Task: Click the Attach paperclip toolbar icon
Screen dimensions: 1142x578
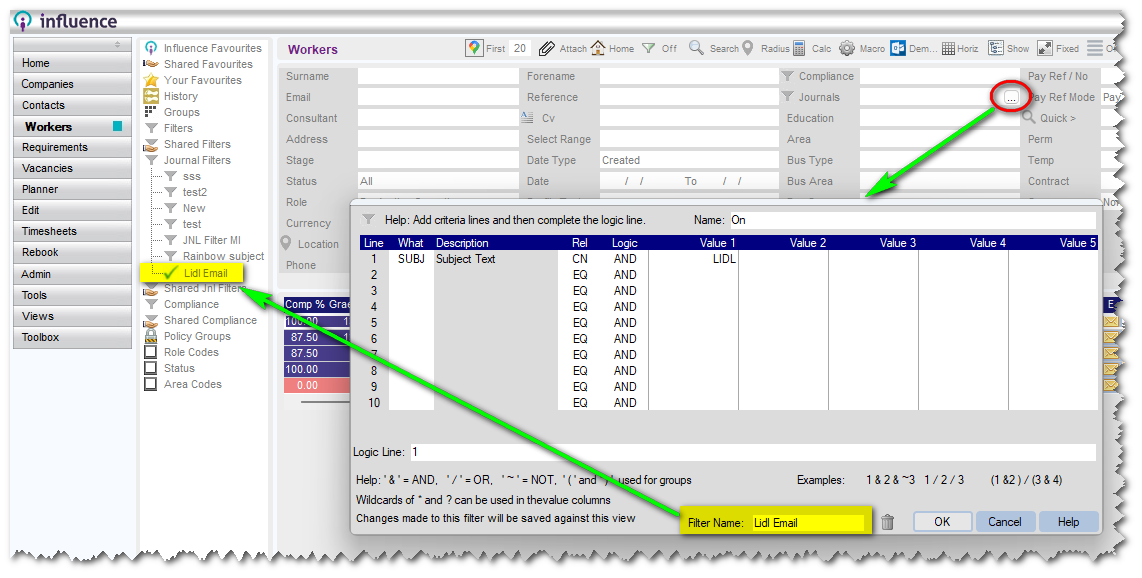Action: click(x=546, y=48)
